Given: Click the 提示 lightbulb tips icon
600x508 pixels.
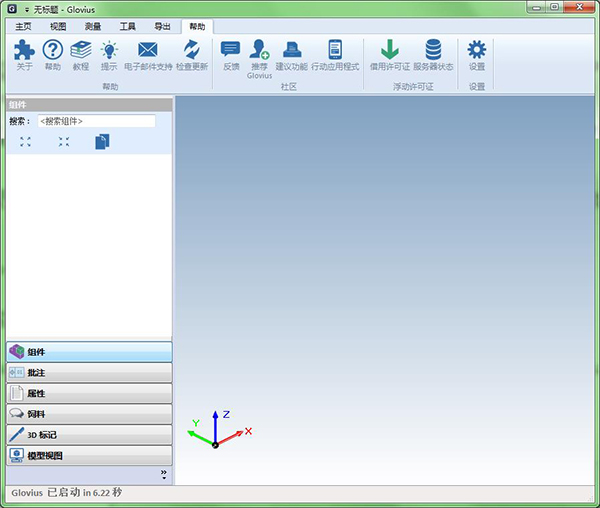Looking at the screenshot, I should (x=108, y=50).
